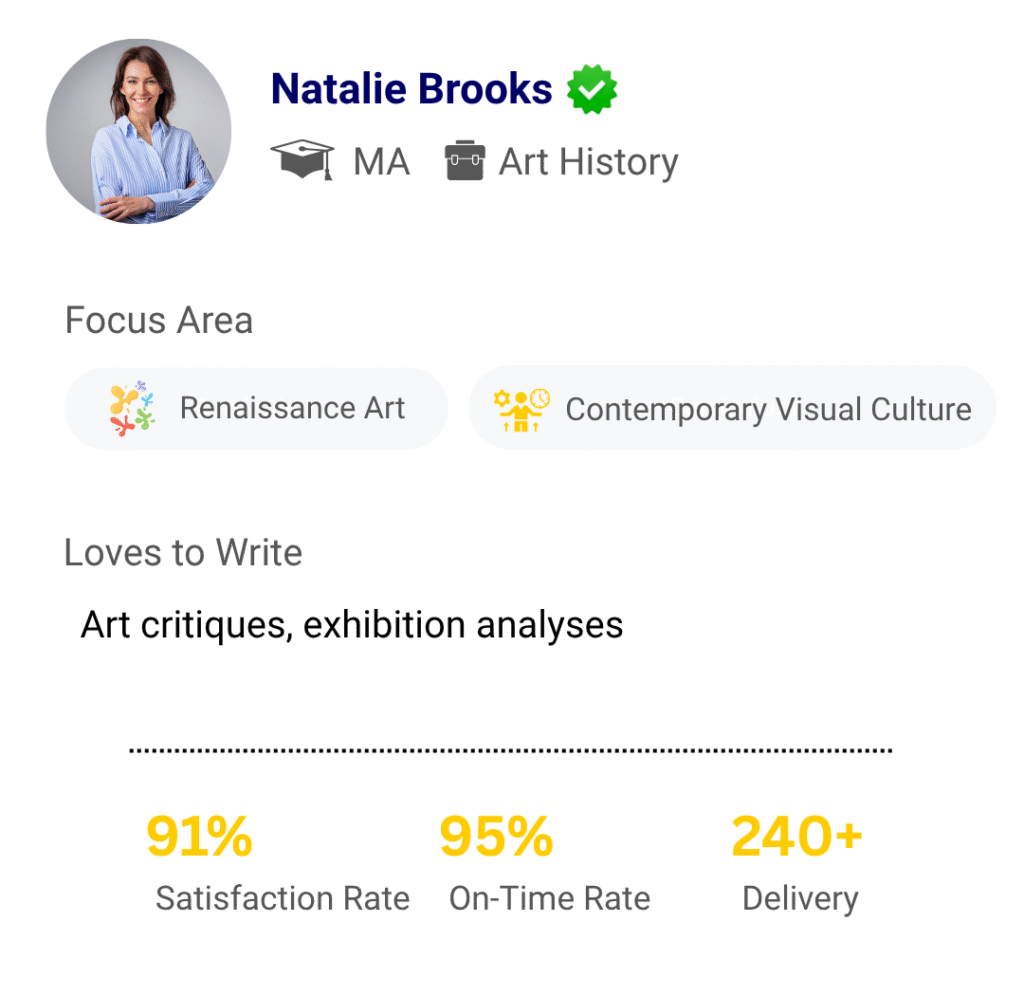Click the green verified badge icon

point(592,90)
